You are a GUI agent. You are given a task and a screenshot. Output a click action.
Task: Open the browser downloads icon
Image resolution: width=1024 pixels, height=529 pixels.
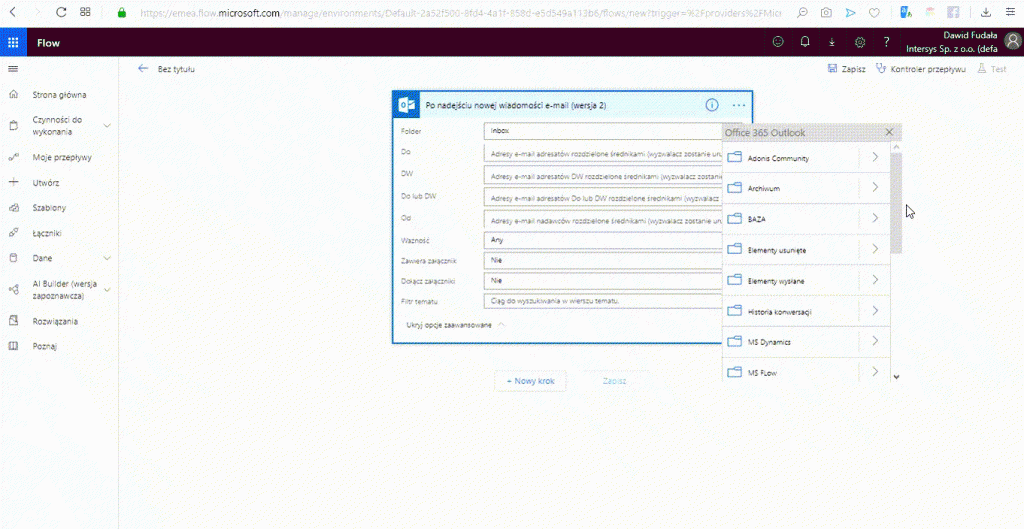pyautogui.click(x=985, y=12)
